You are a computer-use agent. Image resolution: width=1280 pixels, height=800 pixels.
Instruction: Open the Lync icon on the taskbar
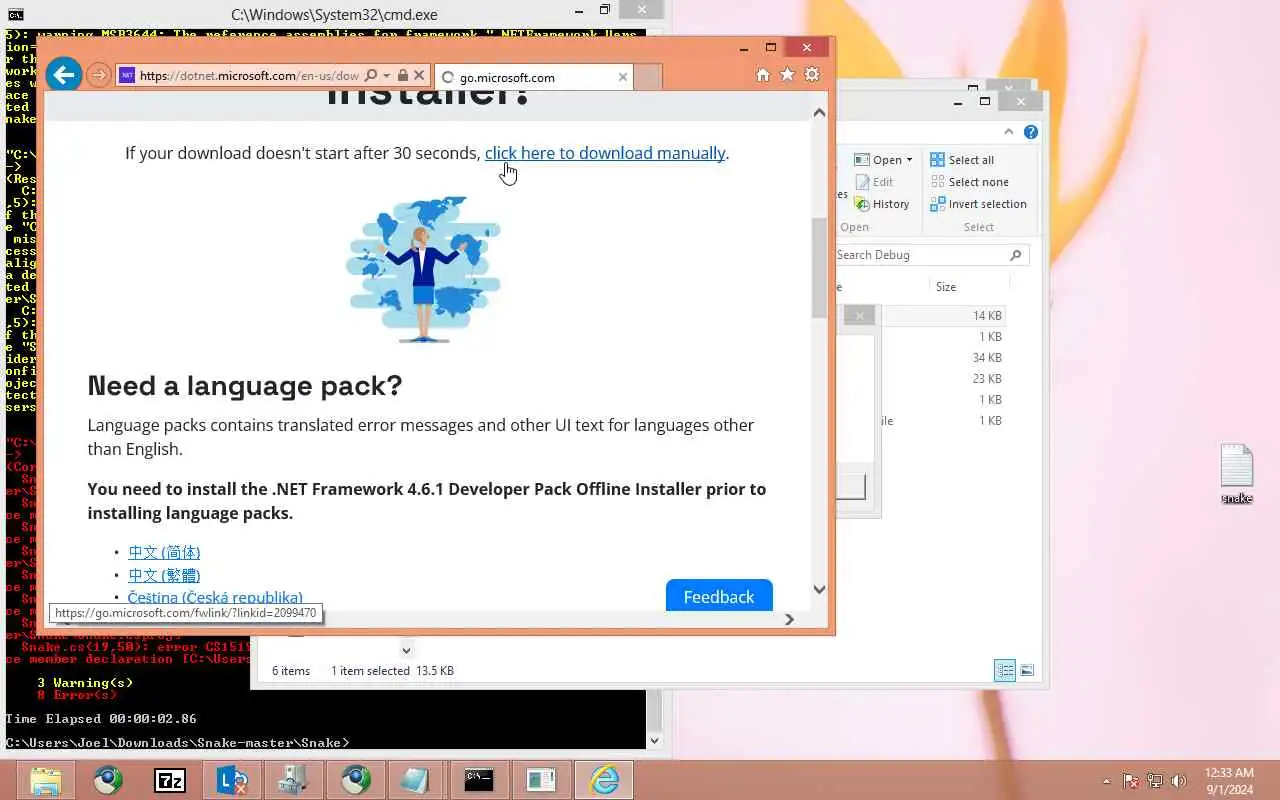(232, 780)
